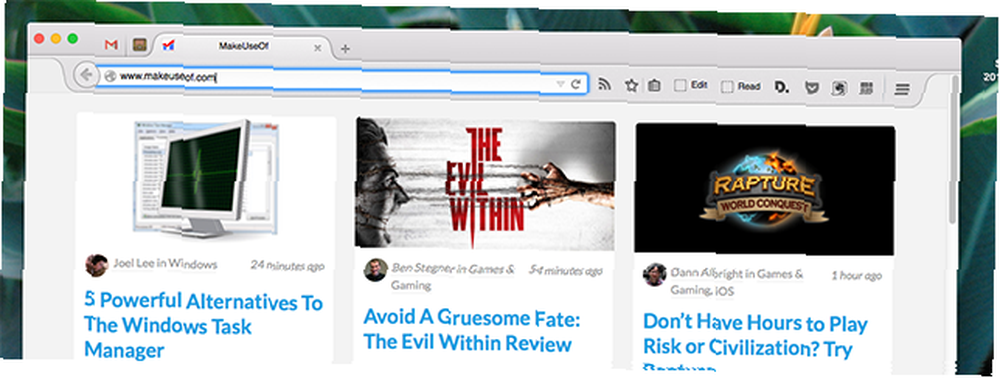Click the Read toolbar button

pos(741,87)
